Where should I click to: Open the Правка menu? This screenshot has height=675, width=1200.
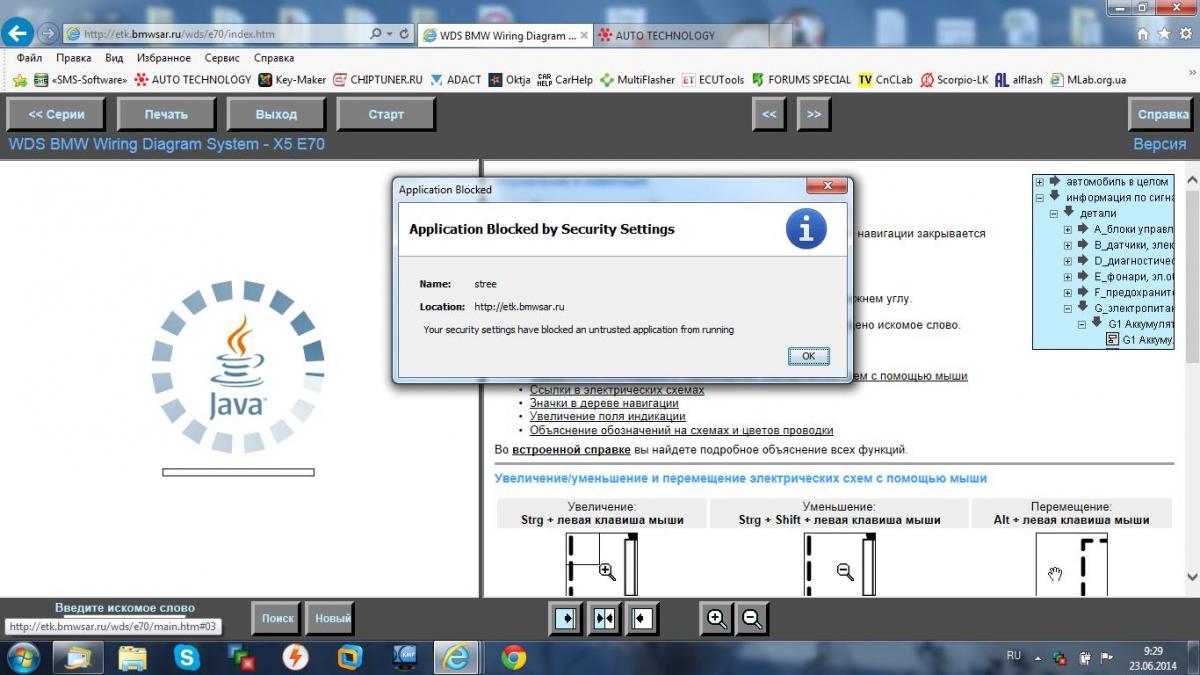pyautogui.click(x=74, y=58)
